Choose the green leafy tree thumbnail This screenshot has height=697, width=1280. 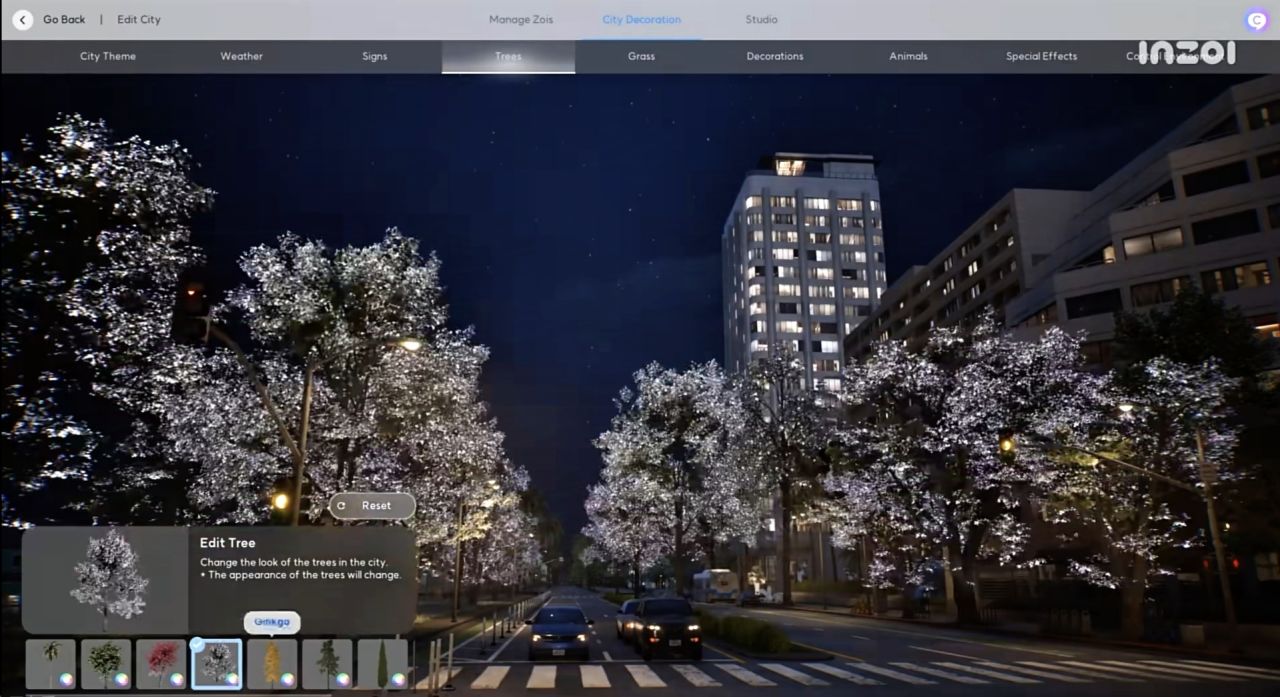click(106, 664)
